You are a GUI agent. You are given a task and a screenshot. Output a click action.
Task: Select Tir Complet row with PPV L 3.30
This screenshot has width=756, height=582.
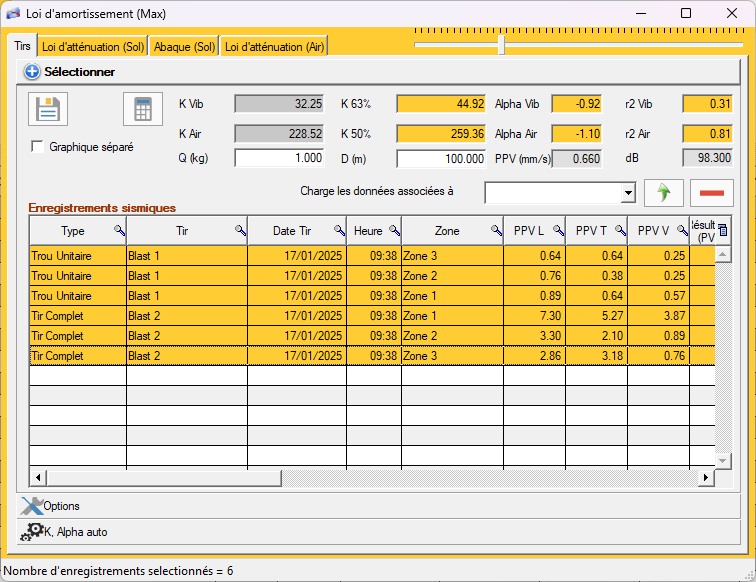click(x=372, y=336)
